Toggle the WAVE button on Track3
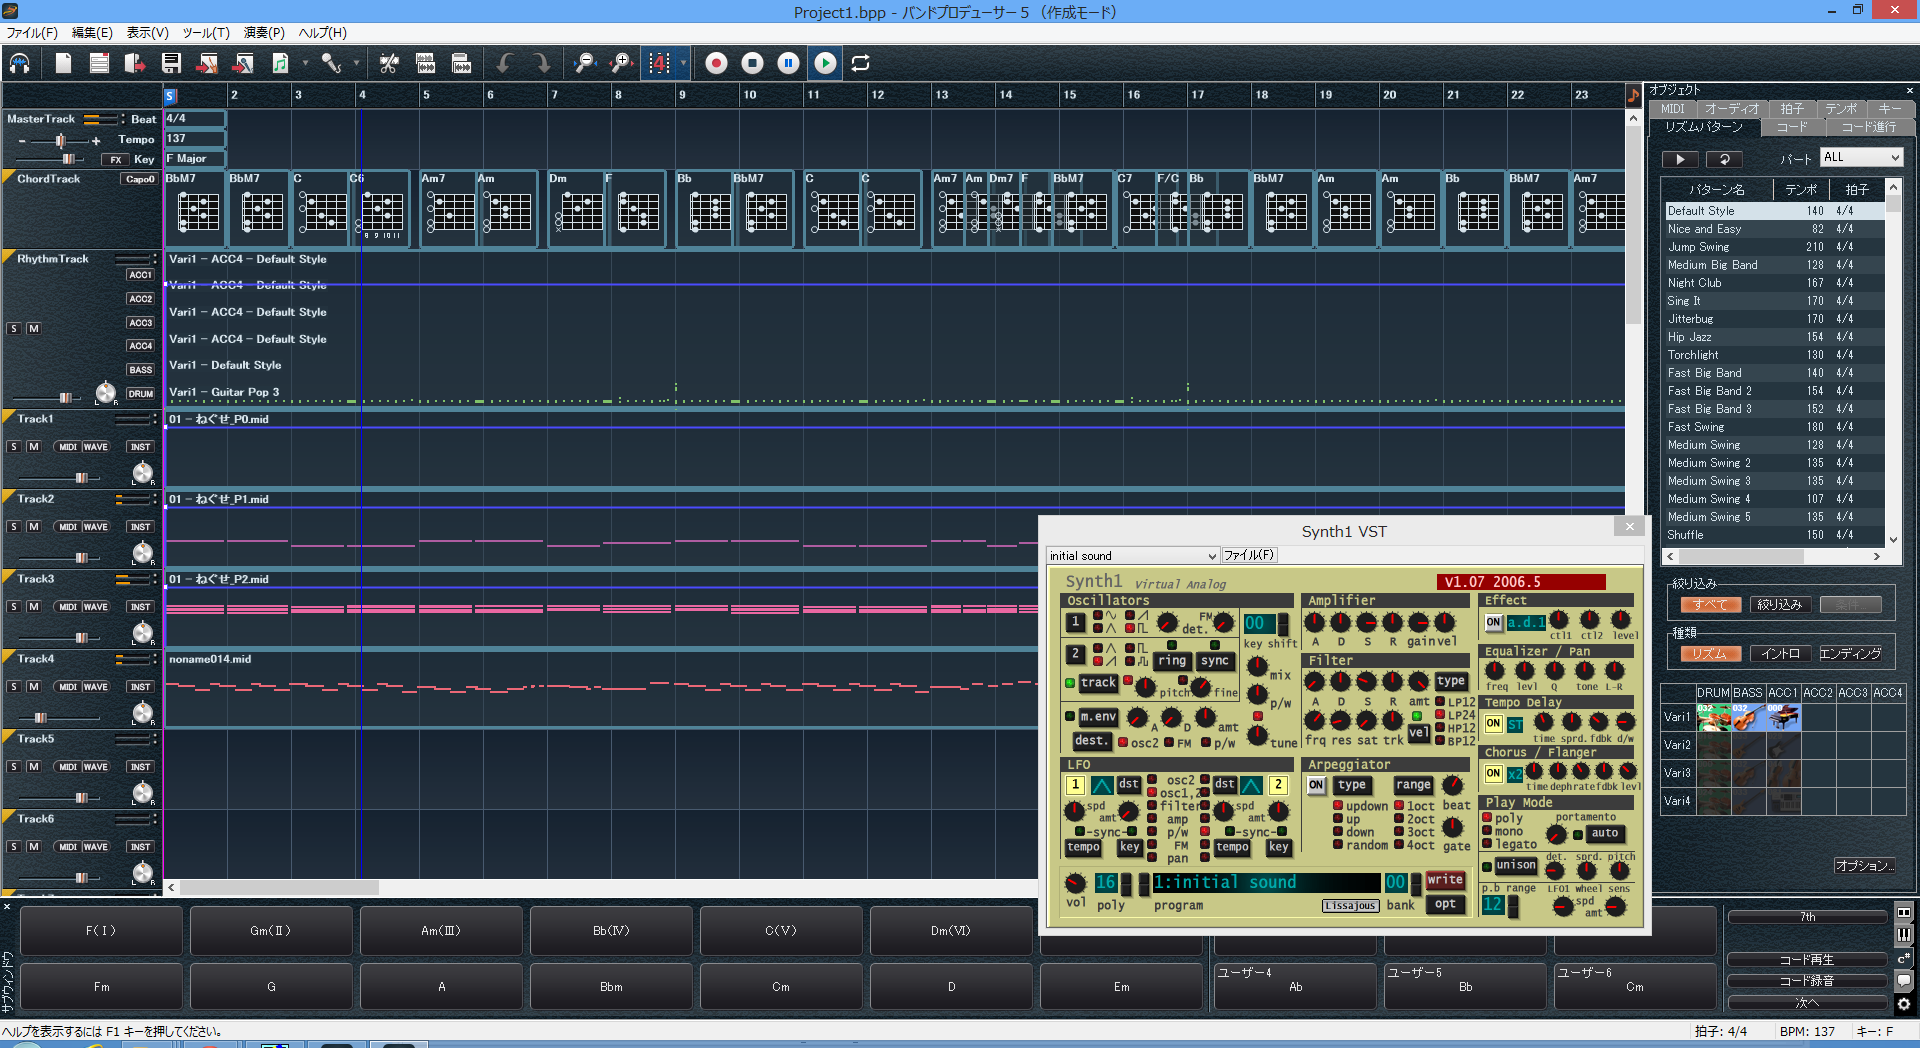The width and height of the screenshot is (1920, 1048). click(96, 607)
